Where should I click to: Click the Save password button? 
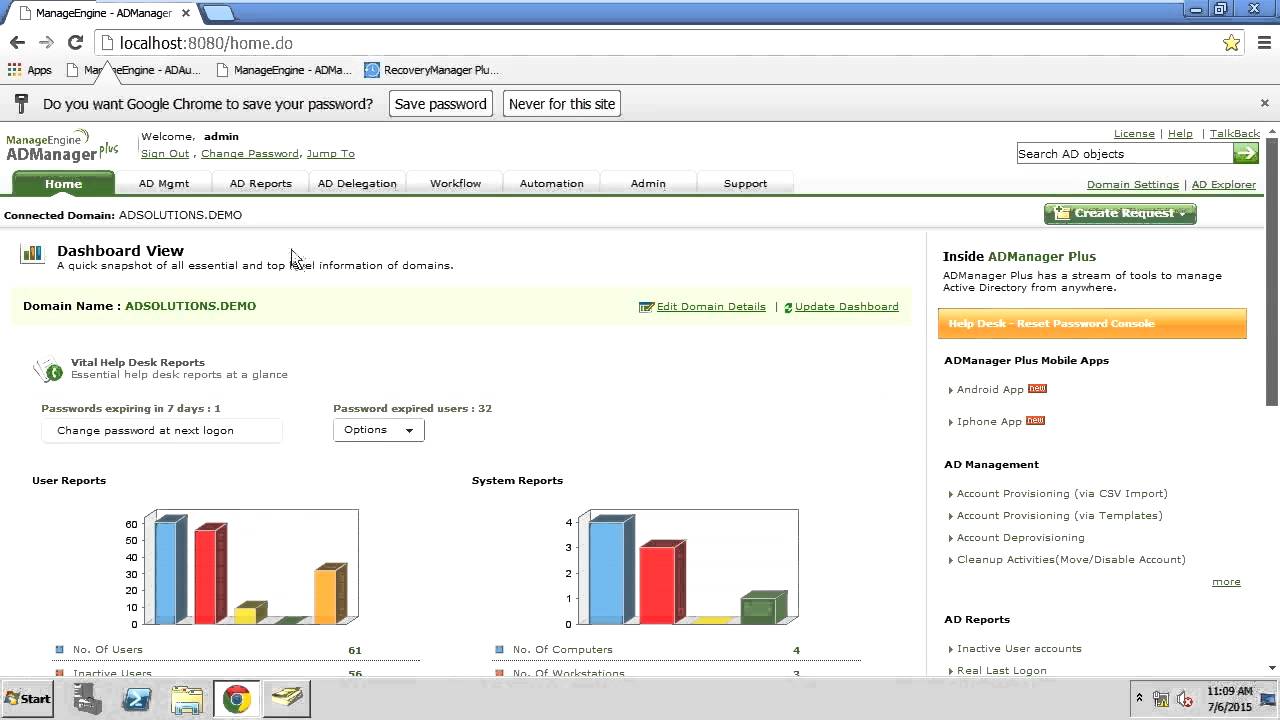440,104
